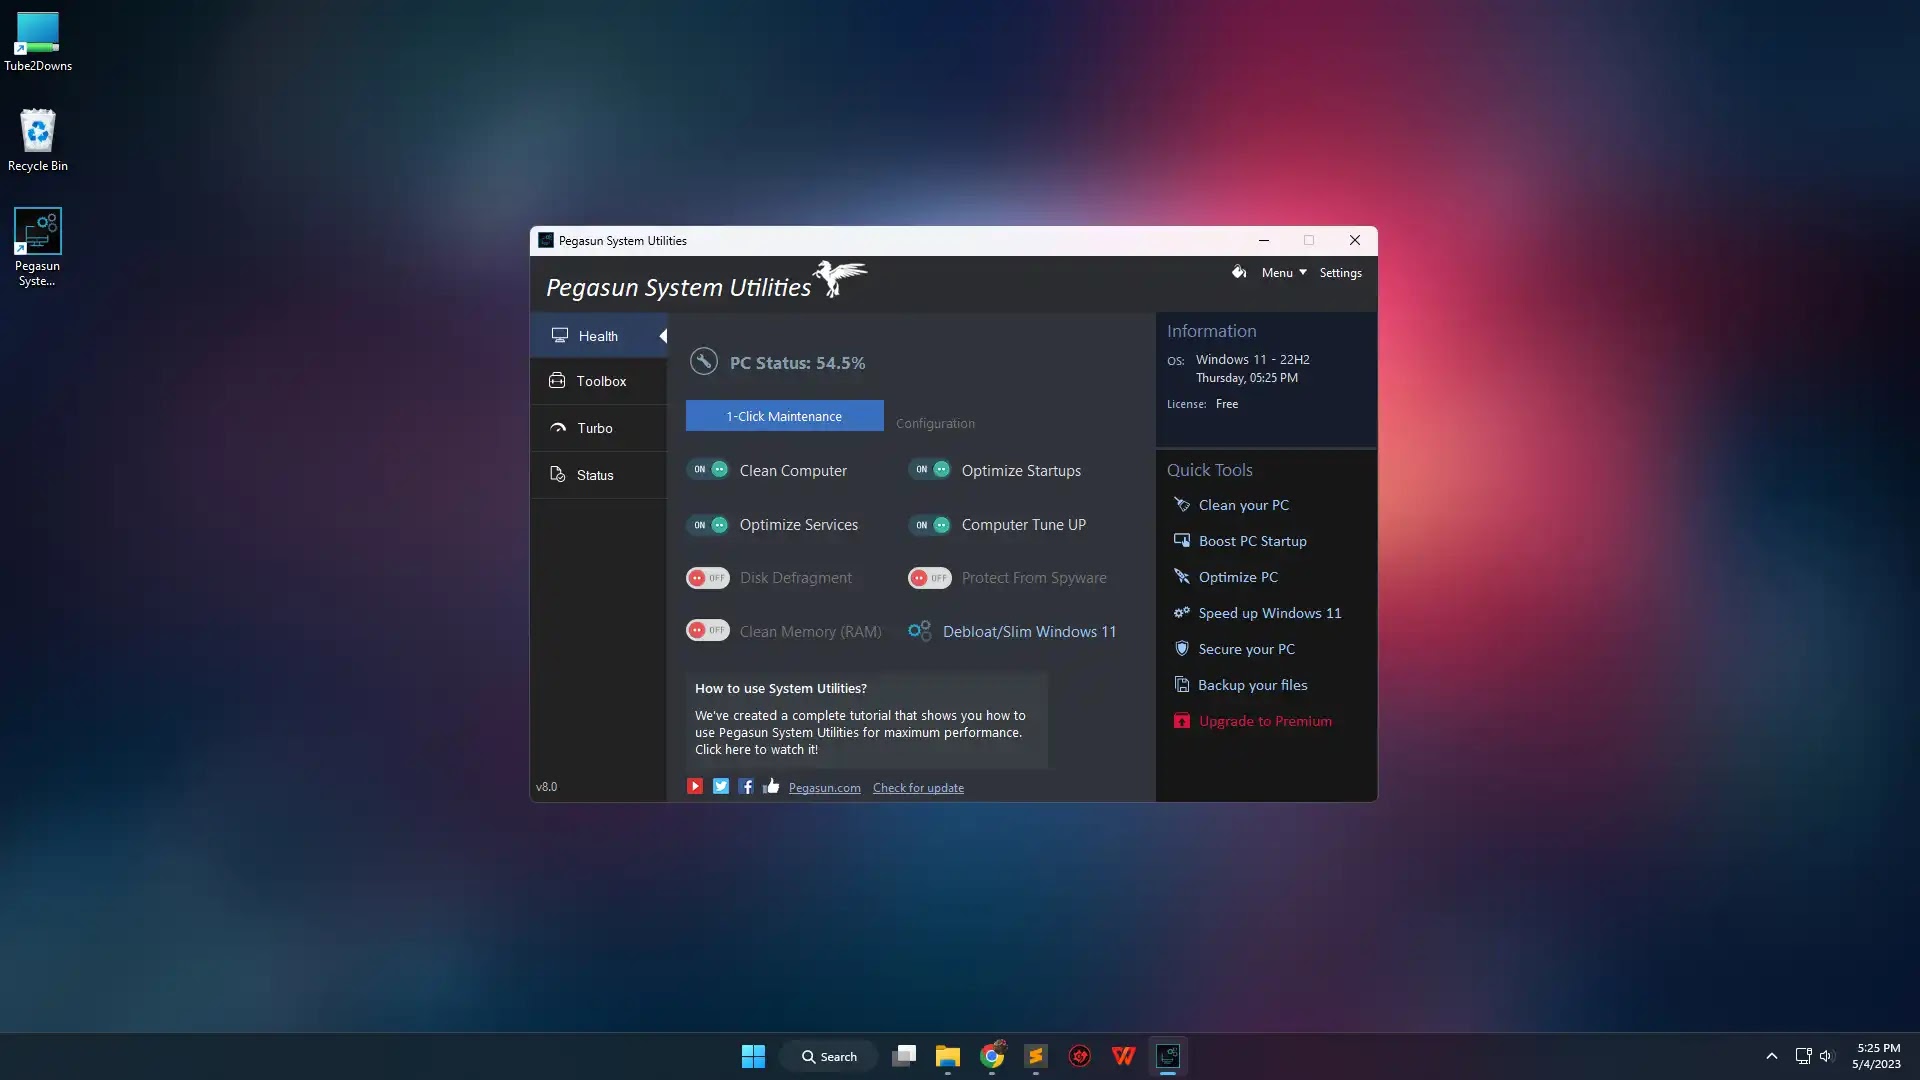Turn off the Optimize Services toggle
The width and height of the screenshot is (1920, 1080).
pyautogui.click(x=708, y=525)
